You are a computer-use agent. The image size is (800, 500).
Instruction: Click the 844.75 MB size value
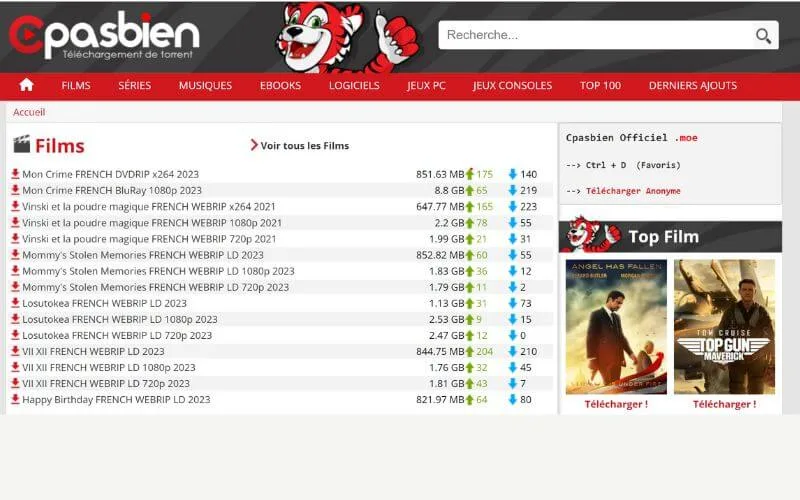coord(440,351)
